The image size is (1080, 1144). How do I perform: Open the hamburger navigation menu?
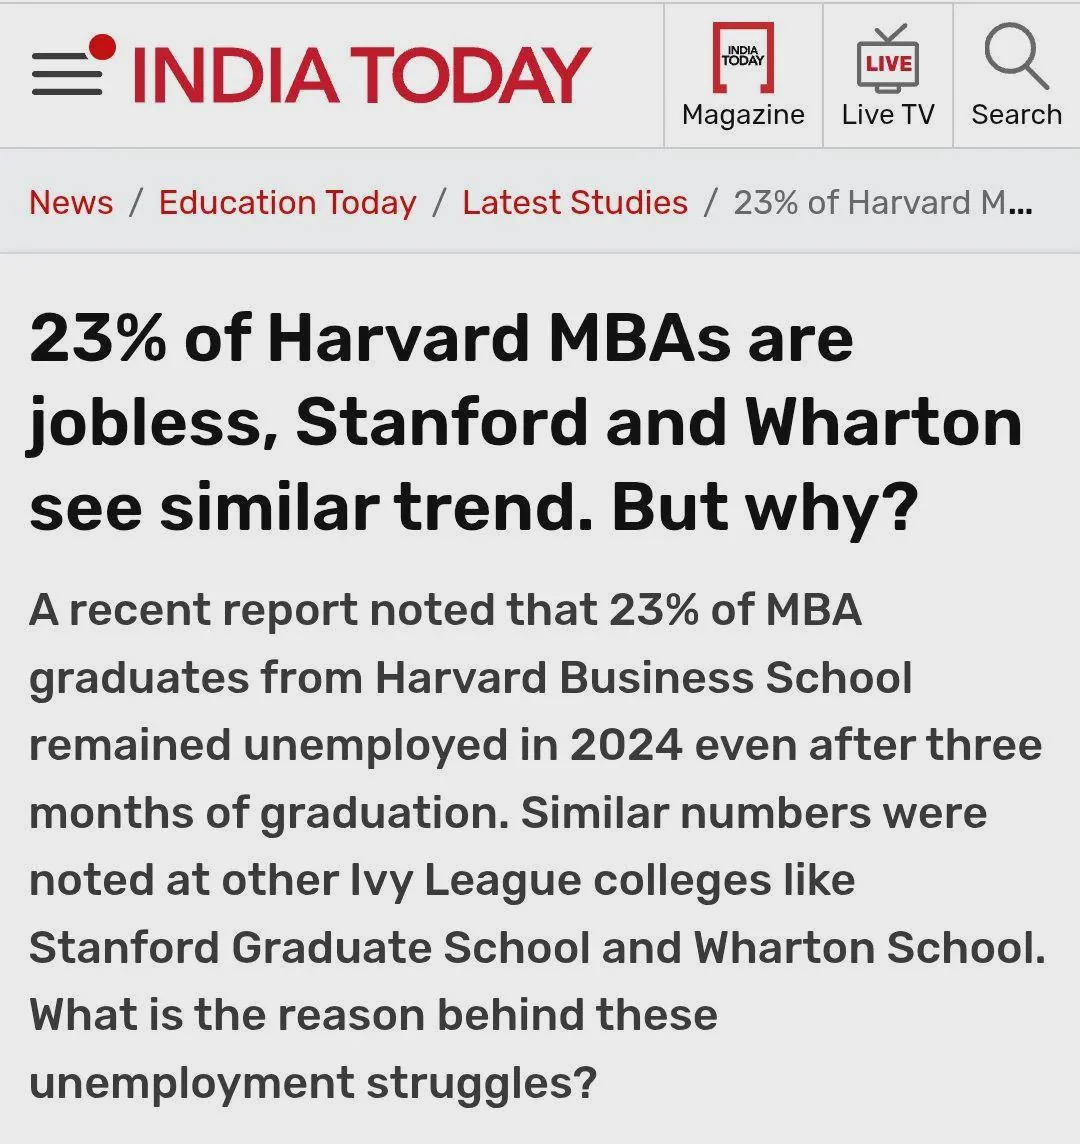point(66,76)
